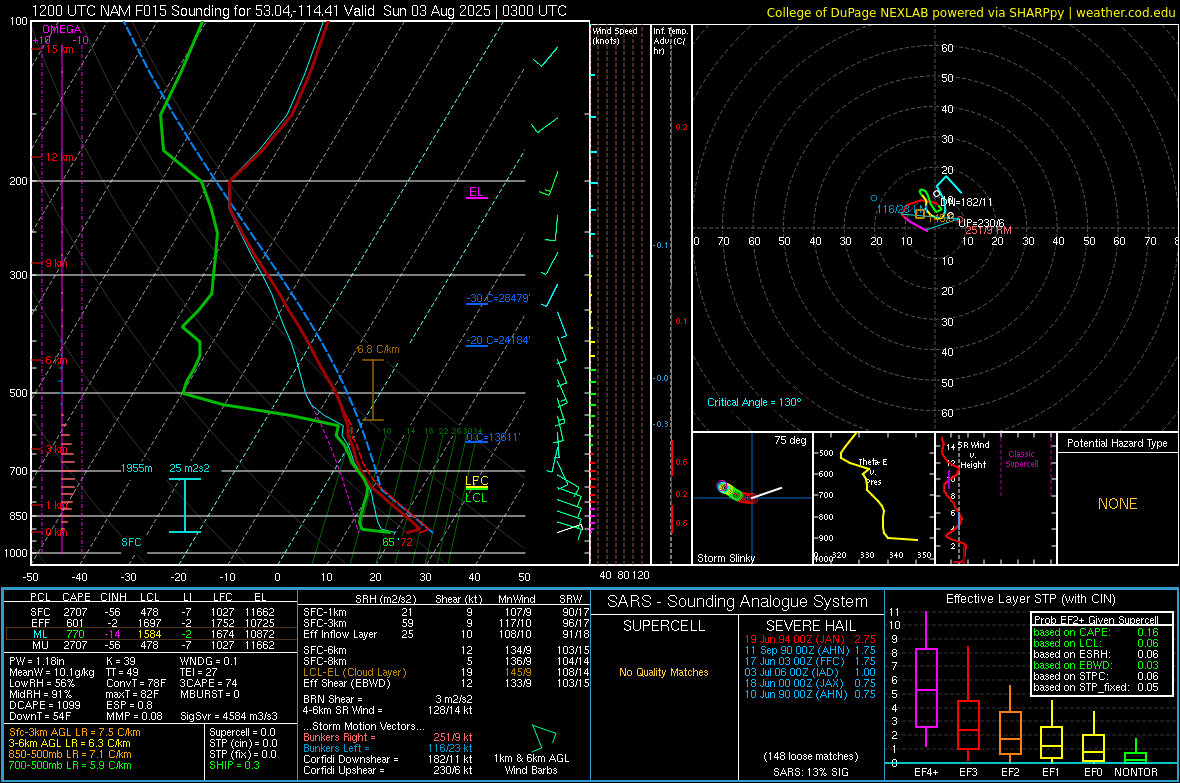
Task: Select the highlighted ML parcel row
Action: pyautogui.click(x=152, y=634)
